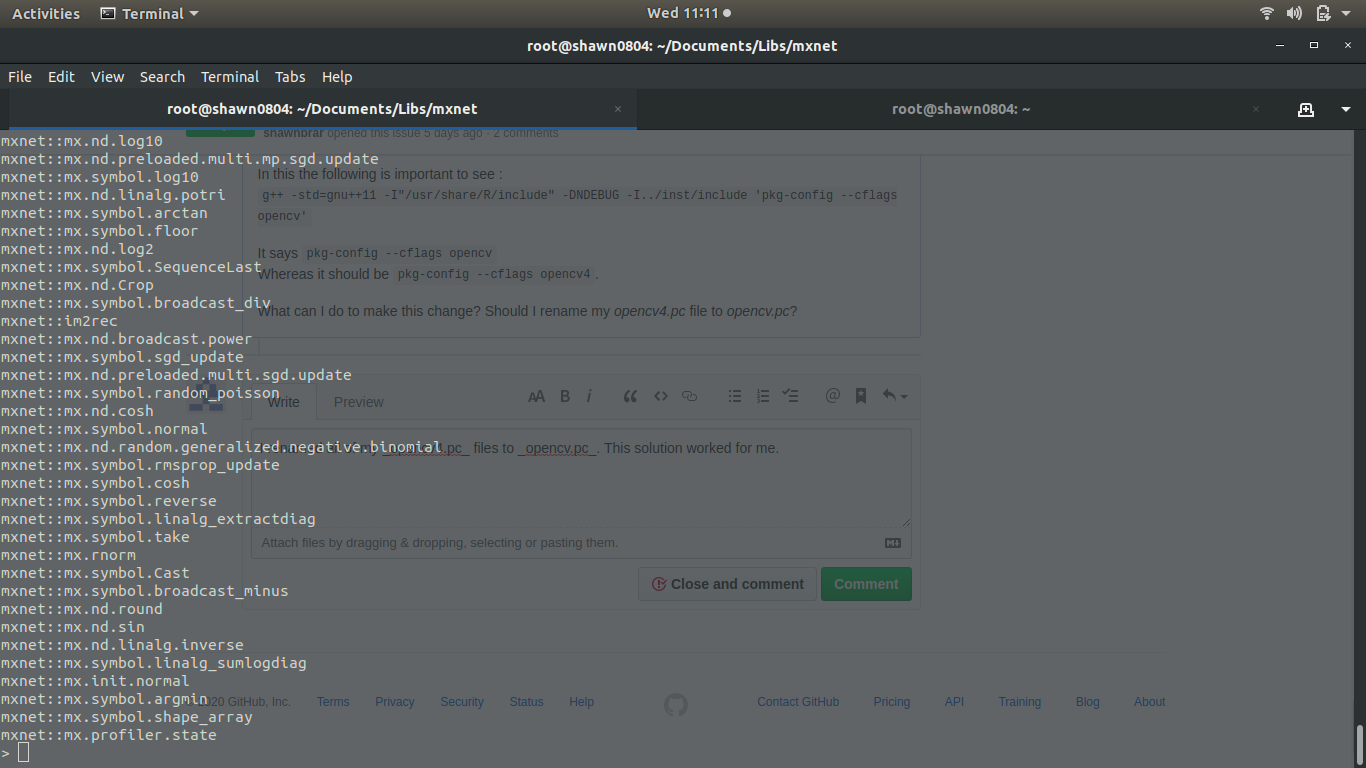1366x768 pixels.
Task: Apply bold formatting in the comment toolbar
Action: [564, 396]
